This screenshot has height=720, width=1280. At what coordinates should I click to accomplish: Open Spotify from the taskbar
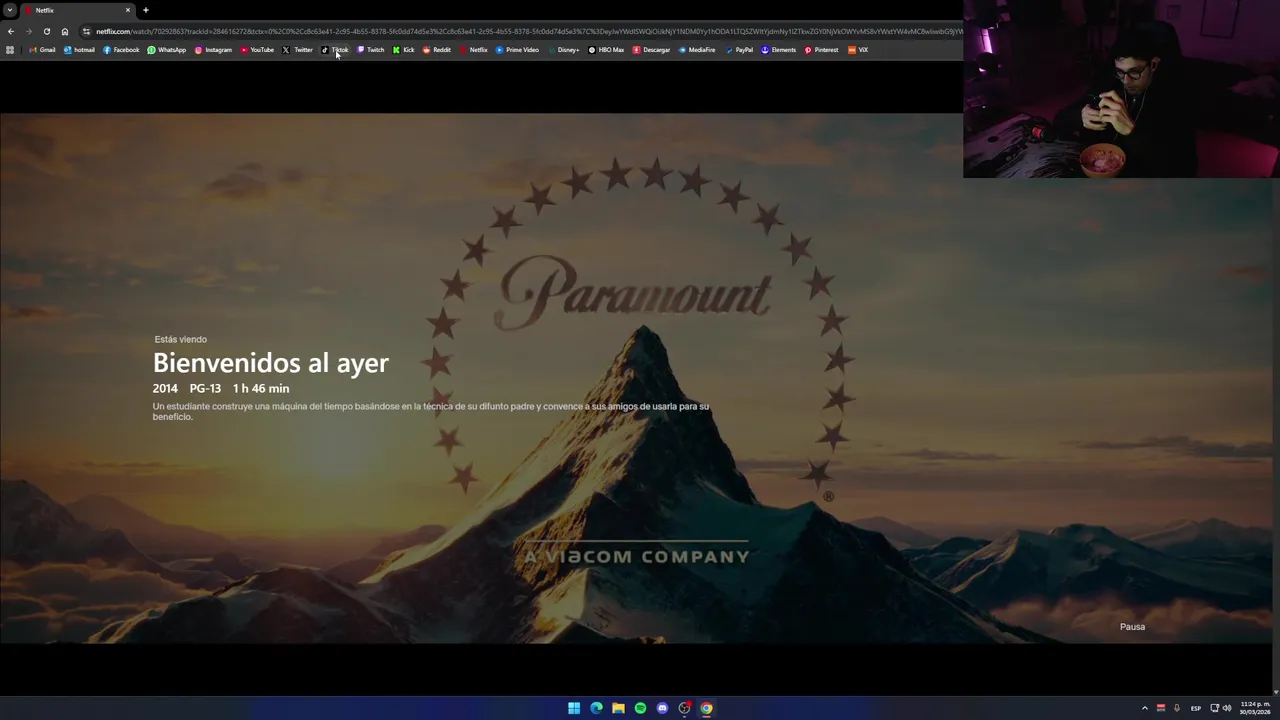[x=640, y=708]
